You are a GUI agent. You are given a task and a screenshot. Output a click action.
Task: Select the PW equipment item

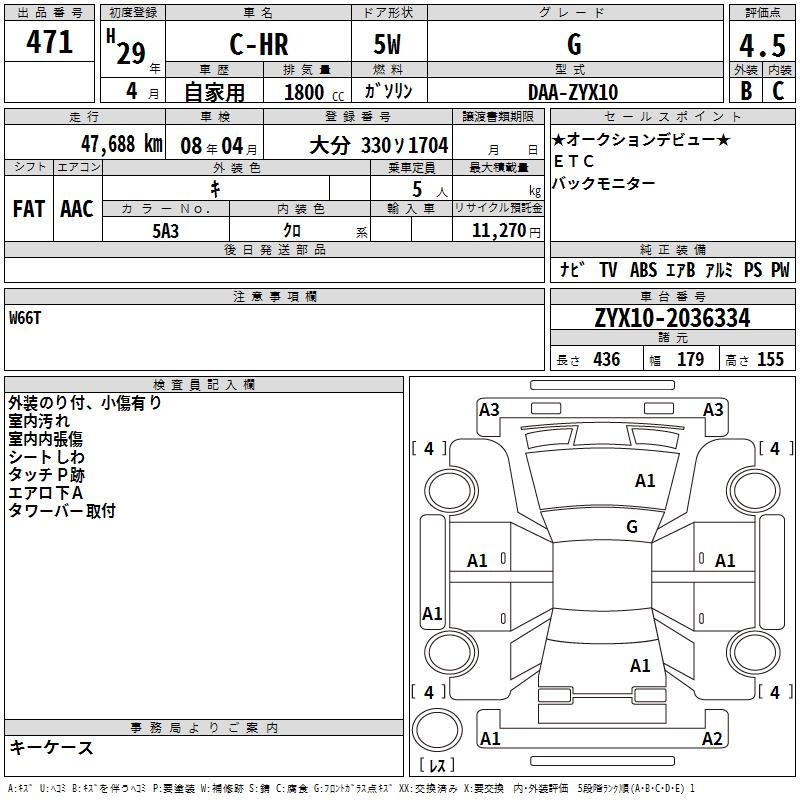(780, 270)
